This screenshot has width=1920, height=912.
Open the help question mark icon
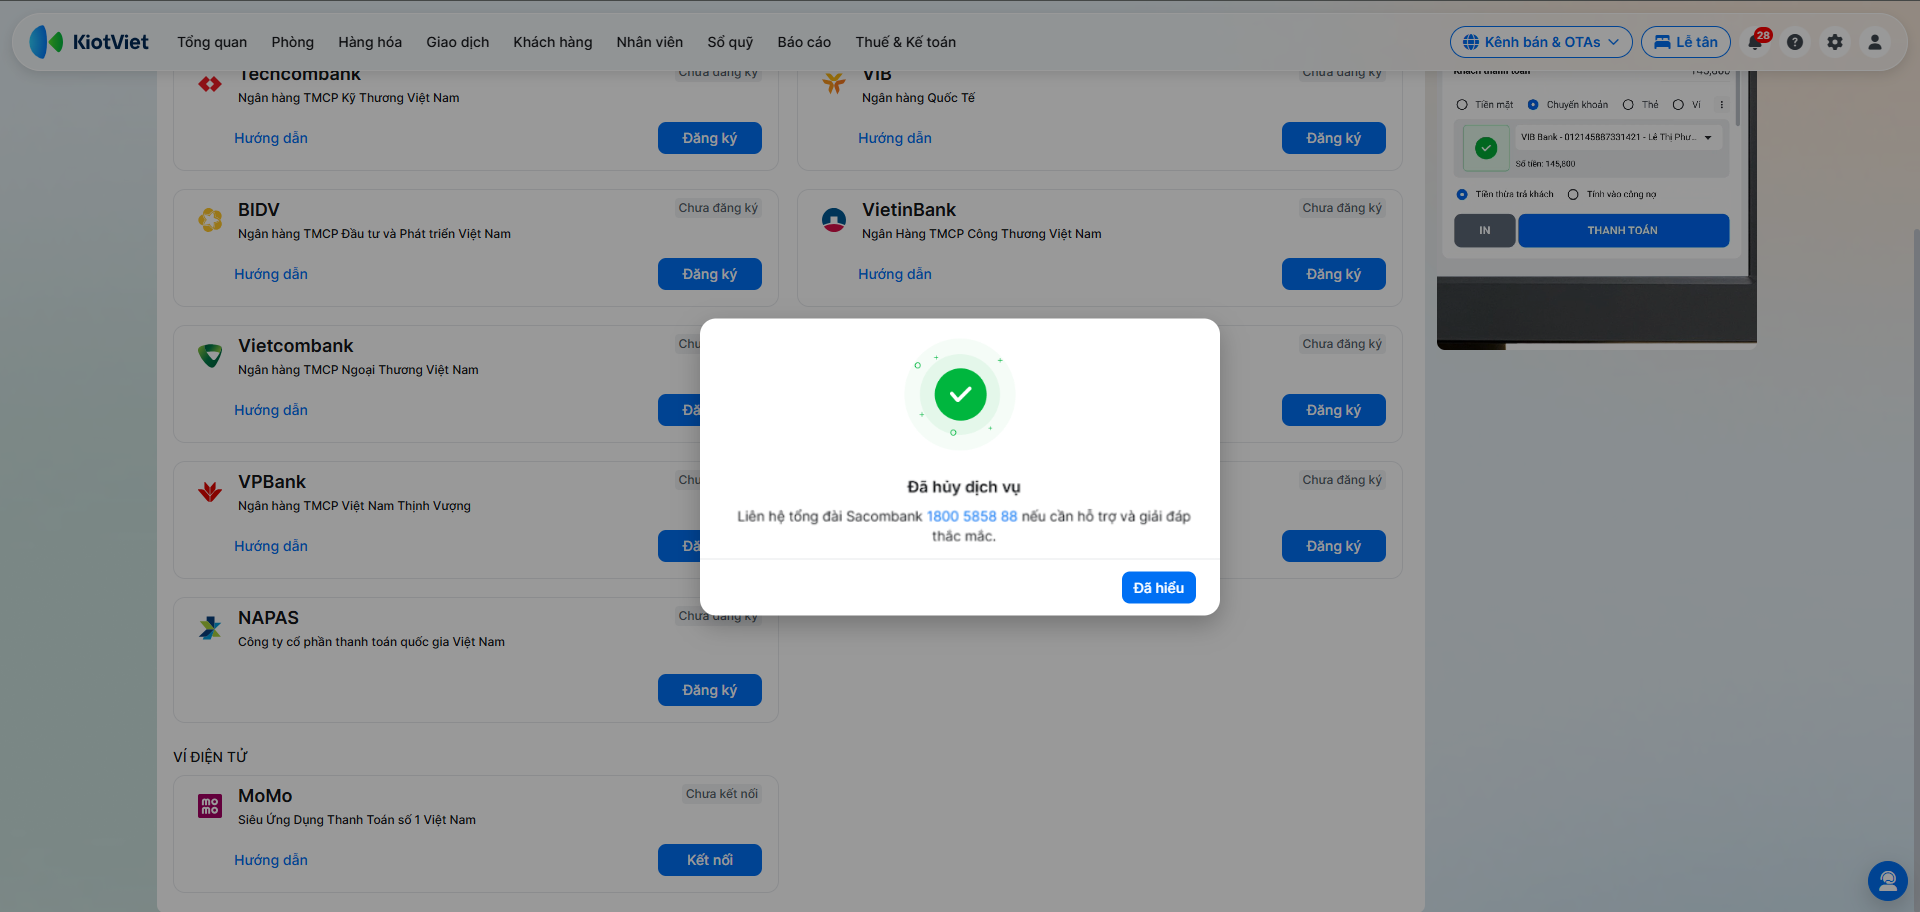1795,42
